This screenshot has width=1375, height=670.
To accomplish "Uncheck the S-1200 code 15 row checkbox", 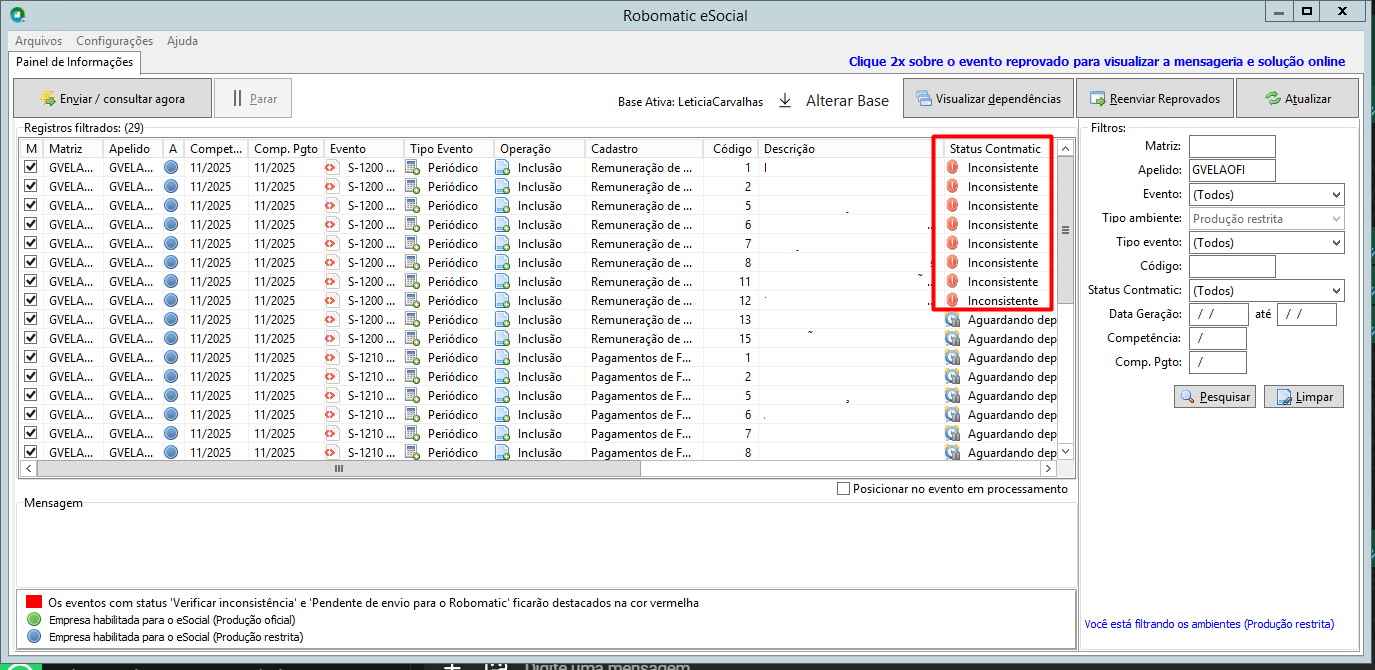I will pyautogui.click(x=31, y=339).
